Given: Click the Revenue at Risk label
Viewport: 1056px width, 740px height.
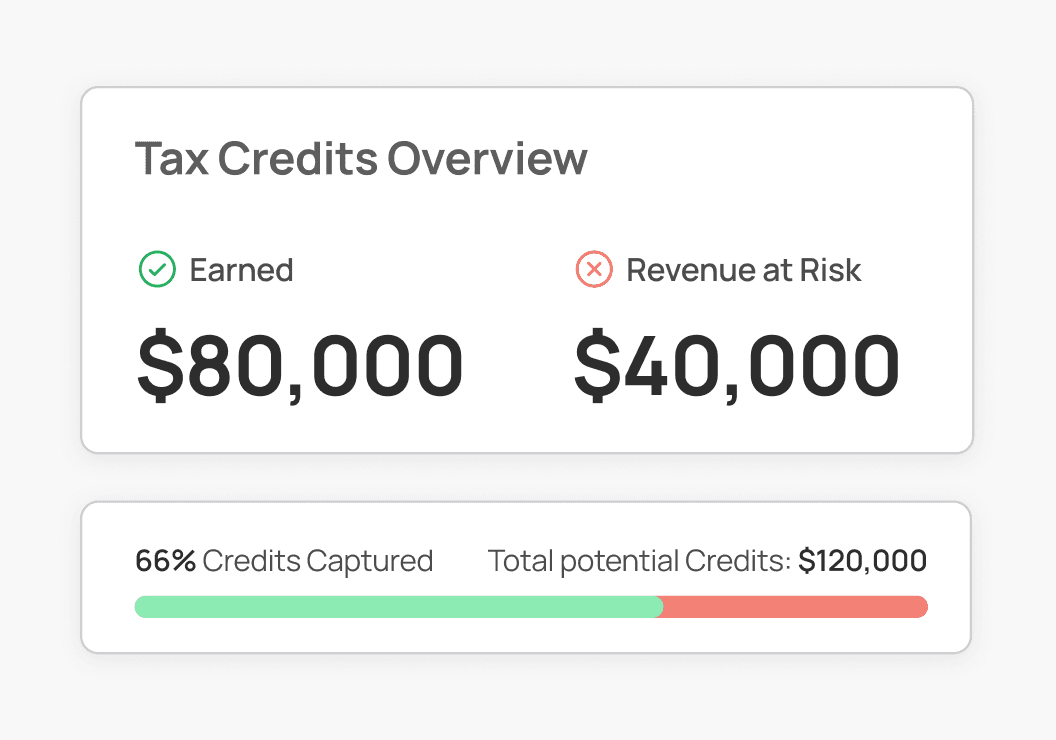Looking at the screenshot, I should 743,269.
